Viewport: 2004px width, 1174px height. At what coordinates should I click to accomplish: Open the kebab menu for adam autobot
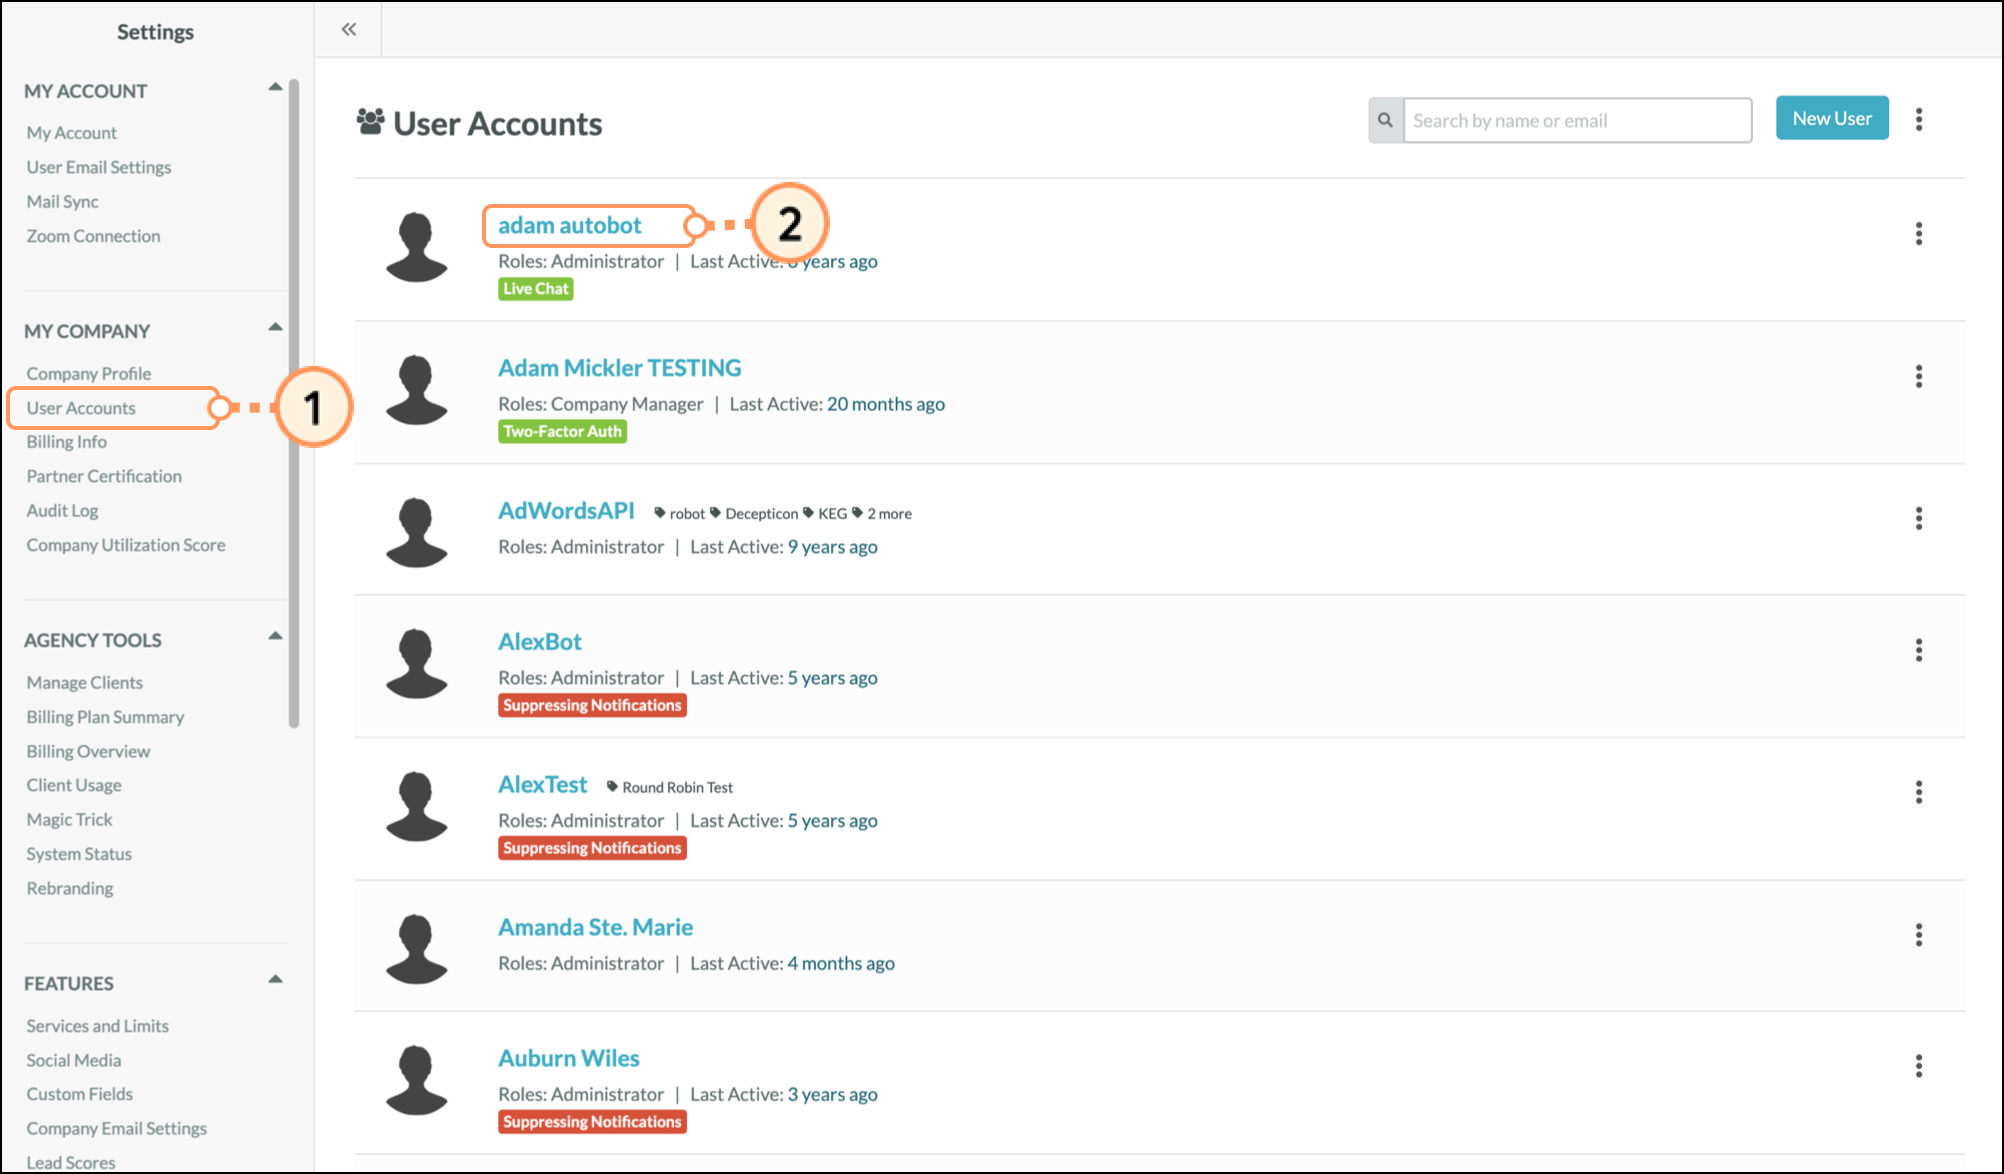pos(1918,233)
